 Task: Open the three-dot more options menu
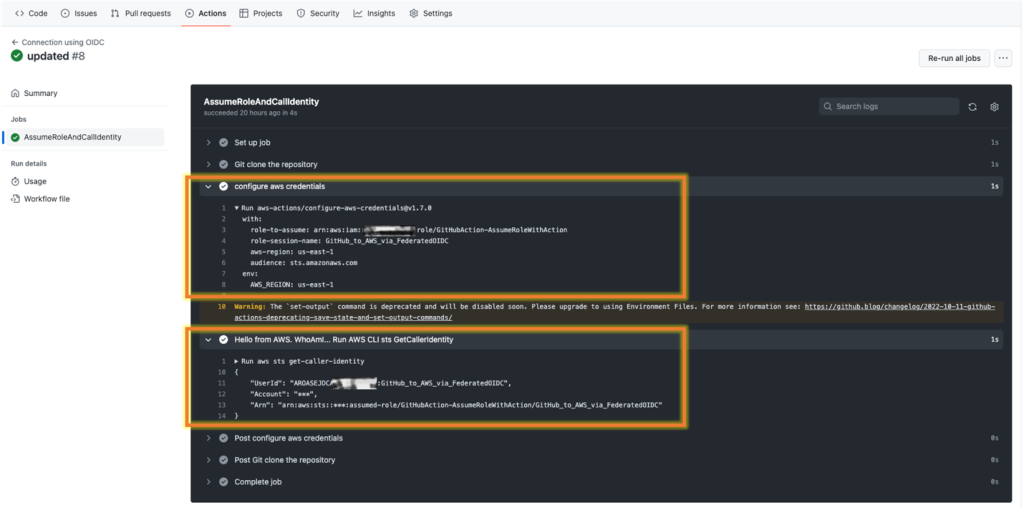pos(1003,58)
